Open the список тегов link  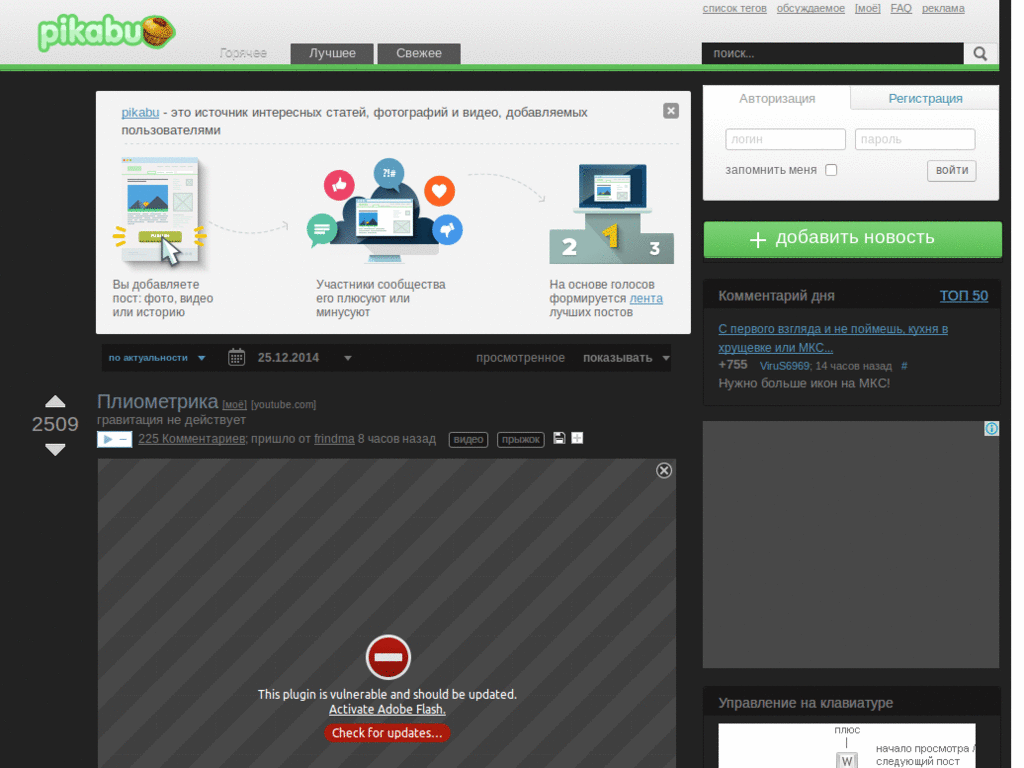click(734, 8)
